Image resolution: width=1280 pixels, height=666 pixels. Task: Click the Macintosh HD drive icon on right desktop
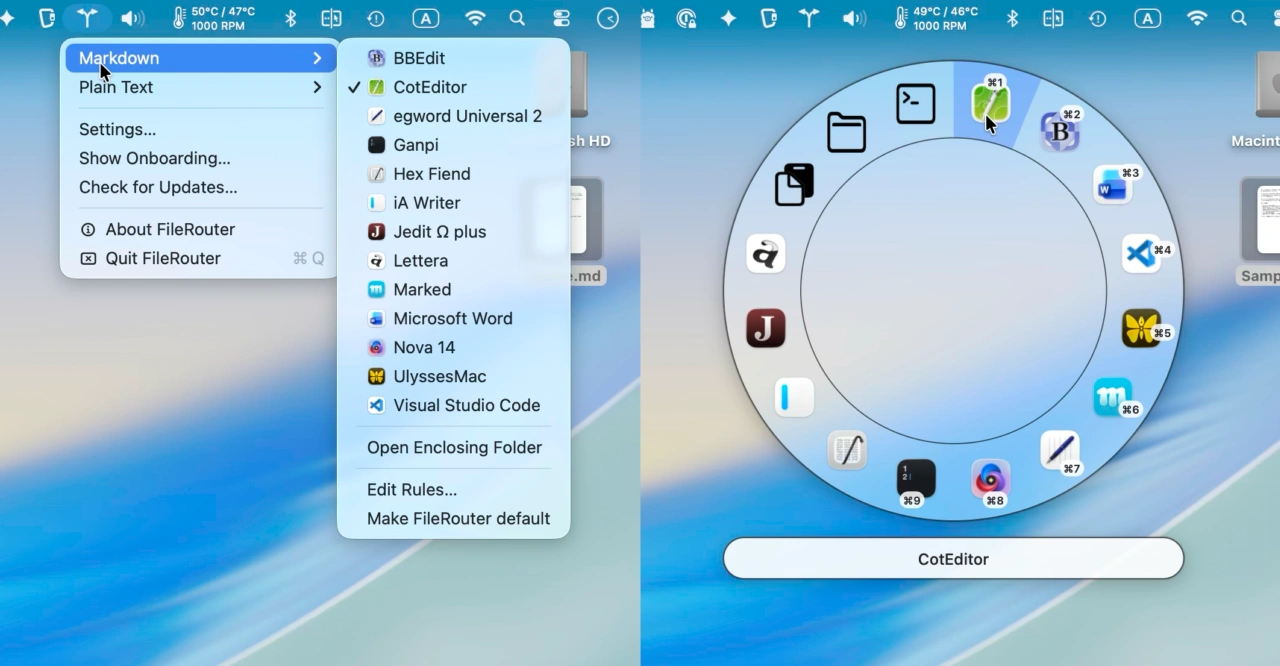pos(1268,85)
